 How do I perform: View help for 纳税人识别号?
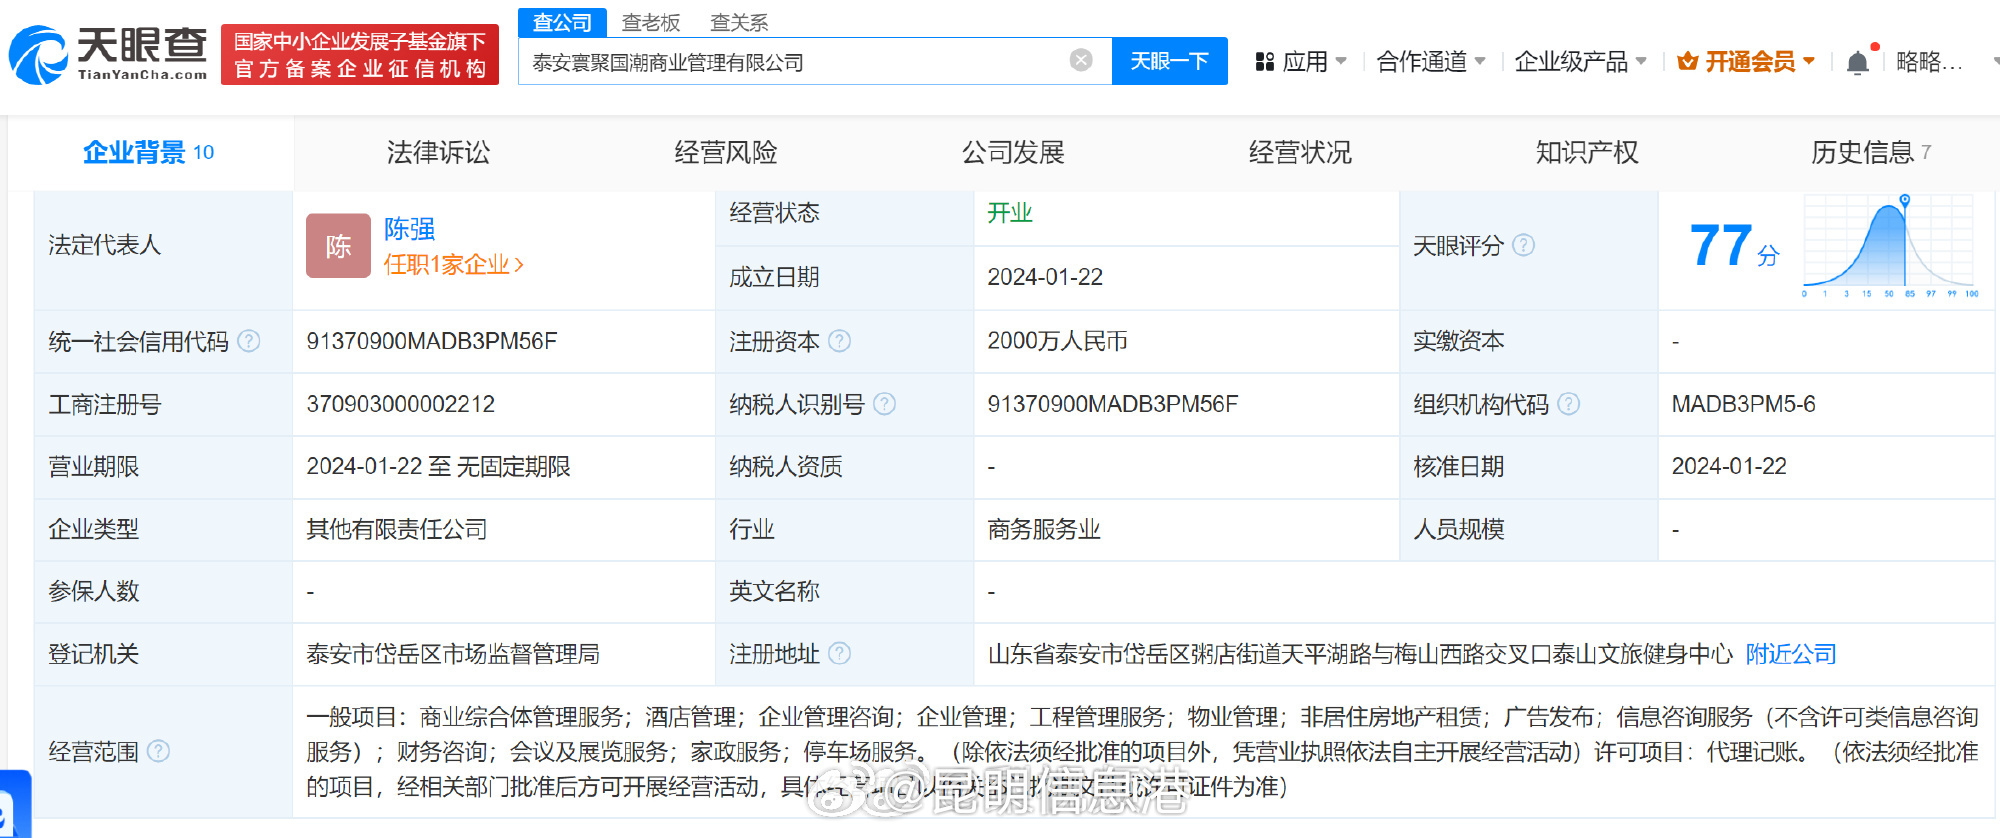884,404
